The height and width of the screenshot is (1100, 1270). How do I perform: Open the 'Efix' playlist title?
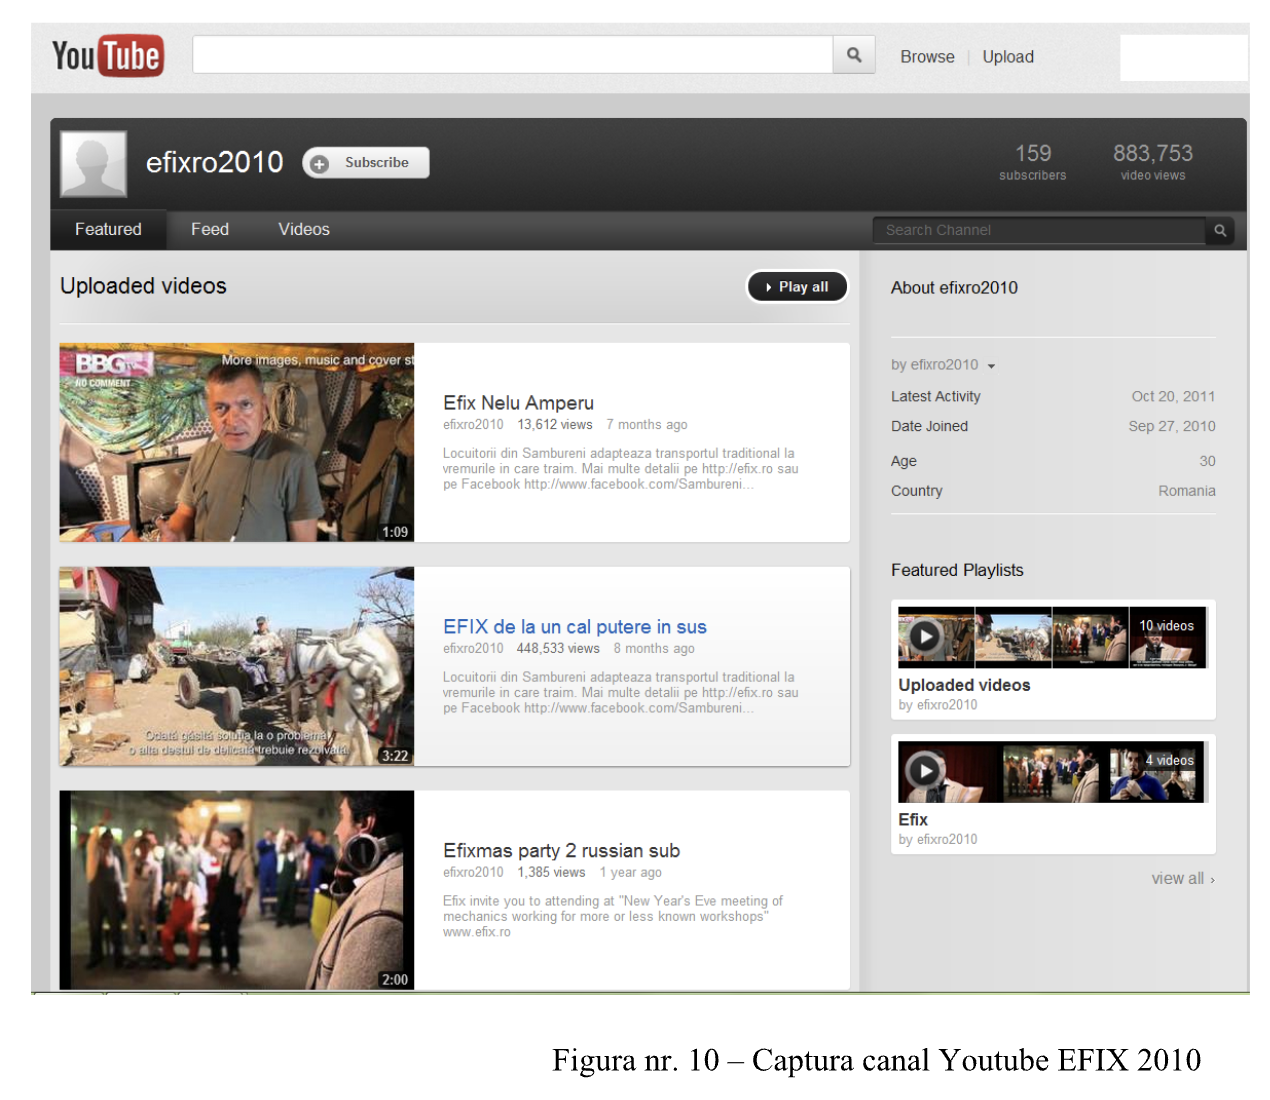click(x=913, y=819)
